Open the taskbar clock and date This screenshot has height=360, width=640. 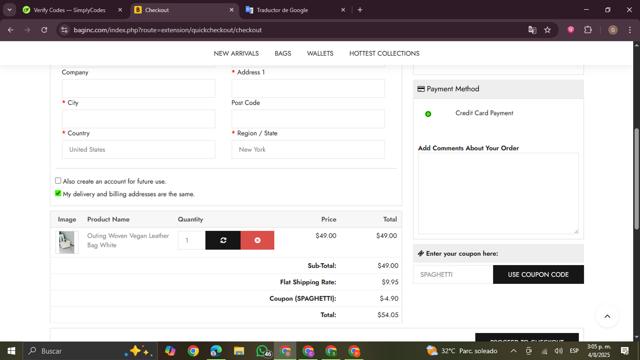pos(599,351)
